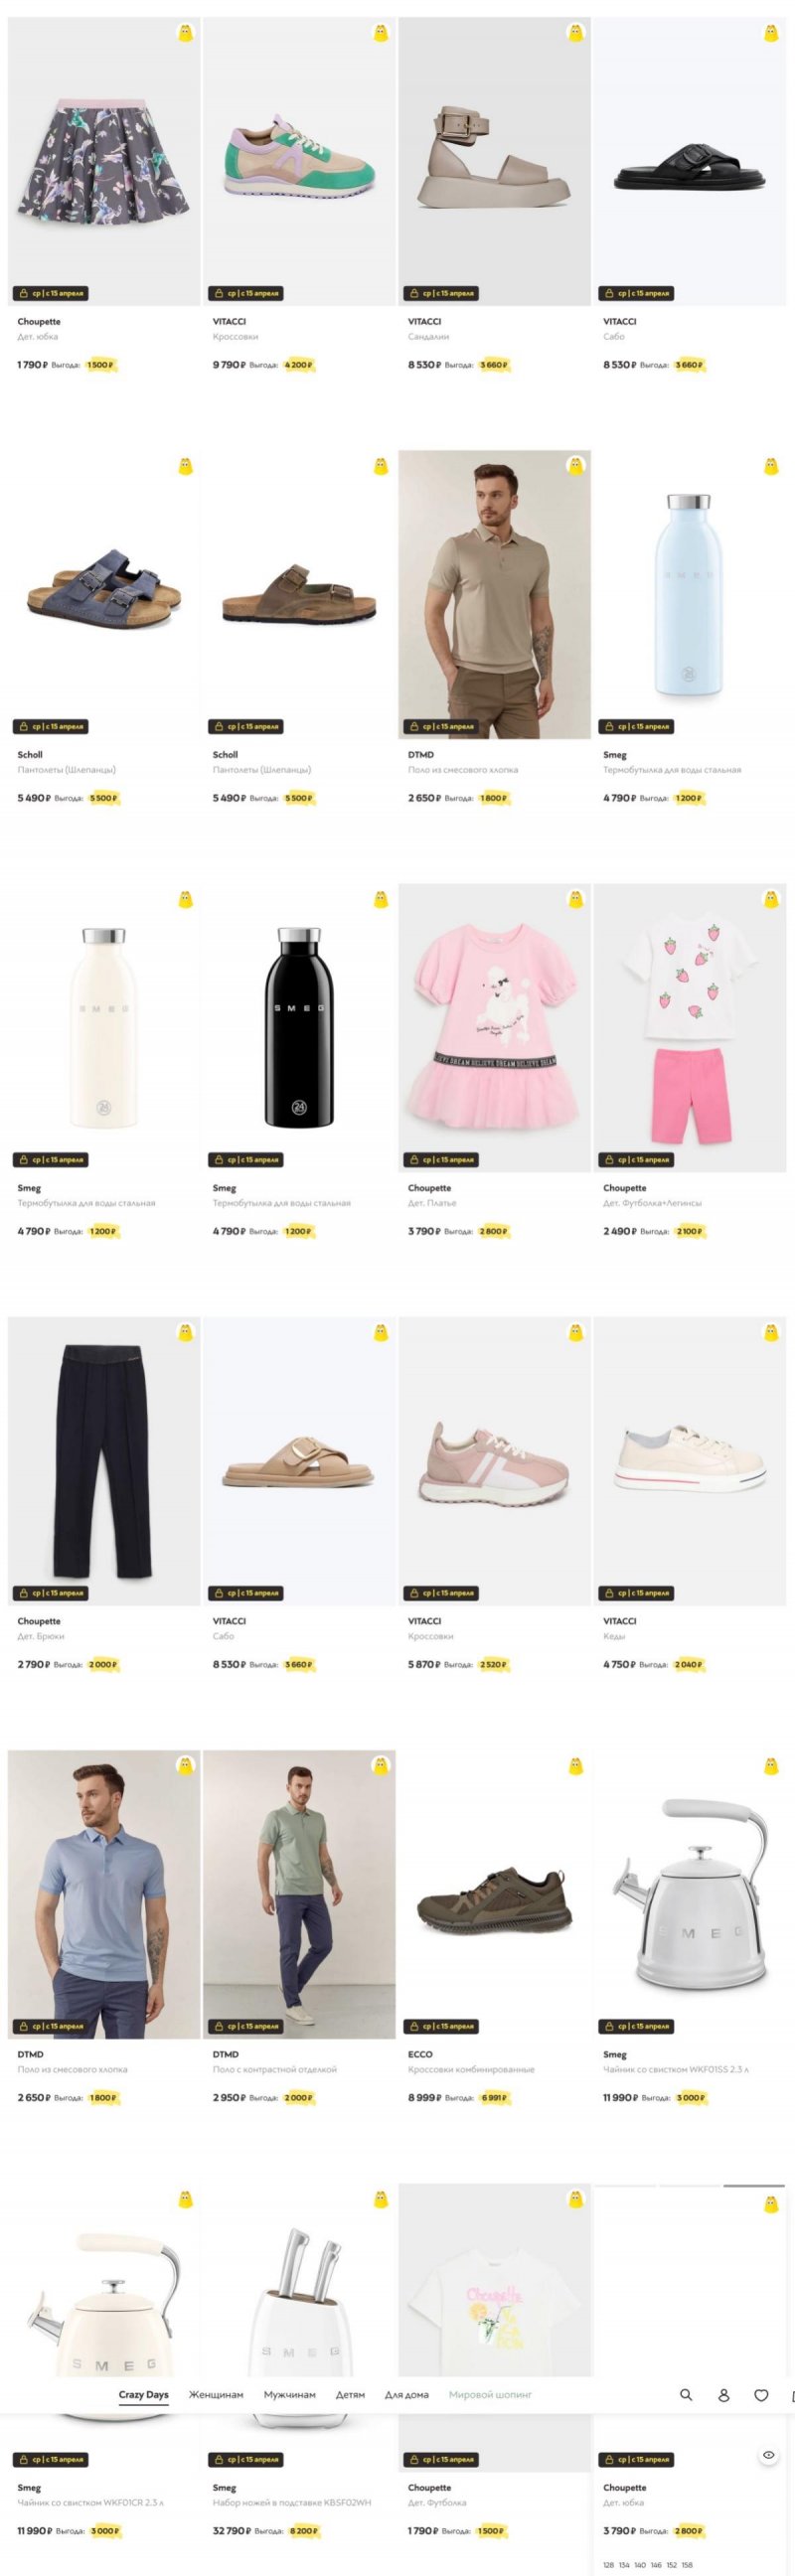795x2576 pixels.
Task: Open the black Smeg thermo bottle thumbnail
Action: pos(299,1027)
